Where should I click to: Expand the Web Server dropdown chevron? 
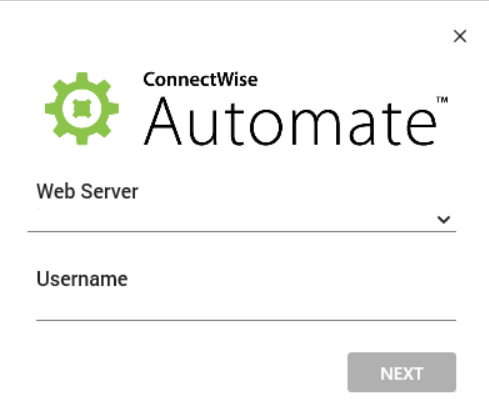click(444, 219)
